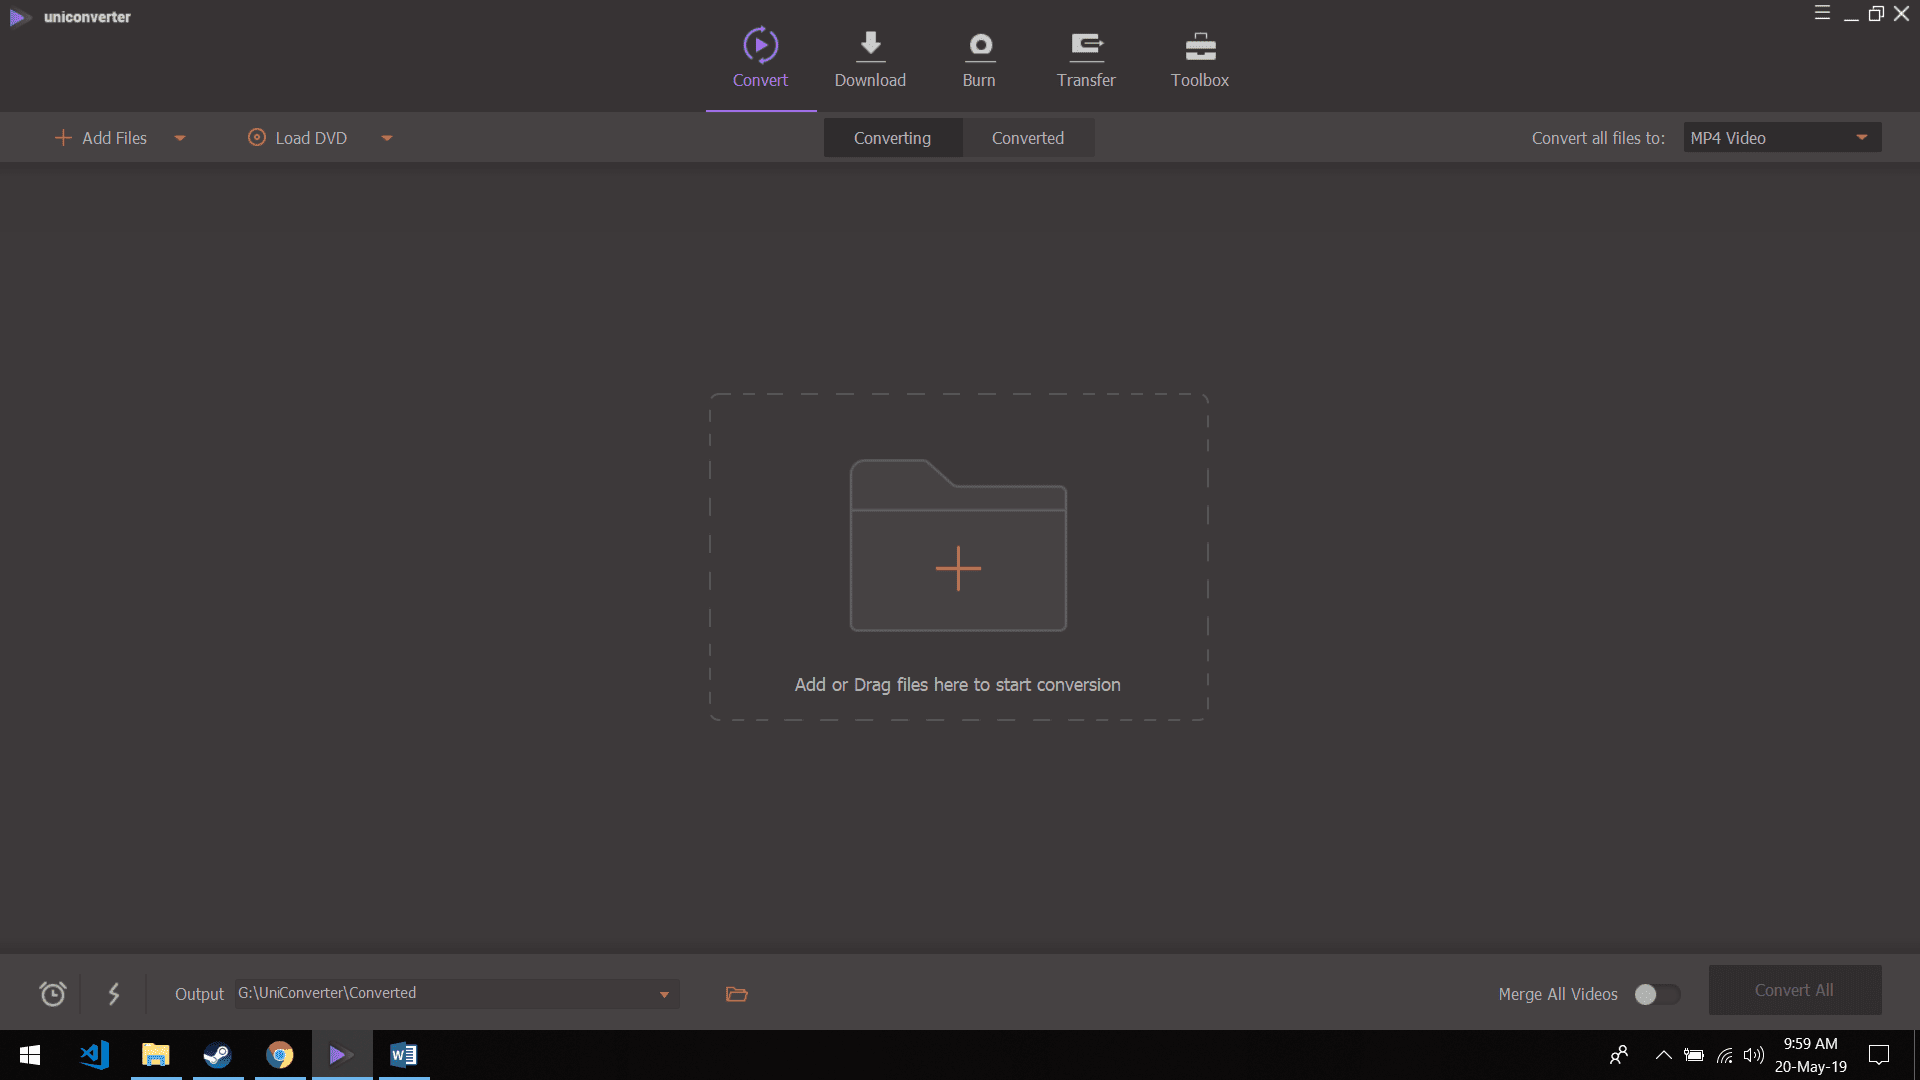Click the hamburger menu icon

pos(1822,13)
